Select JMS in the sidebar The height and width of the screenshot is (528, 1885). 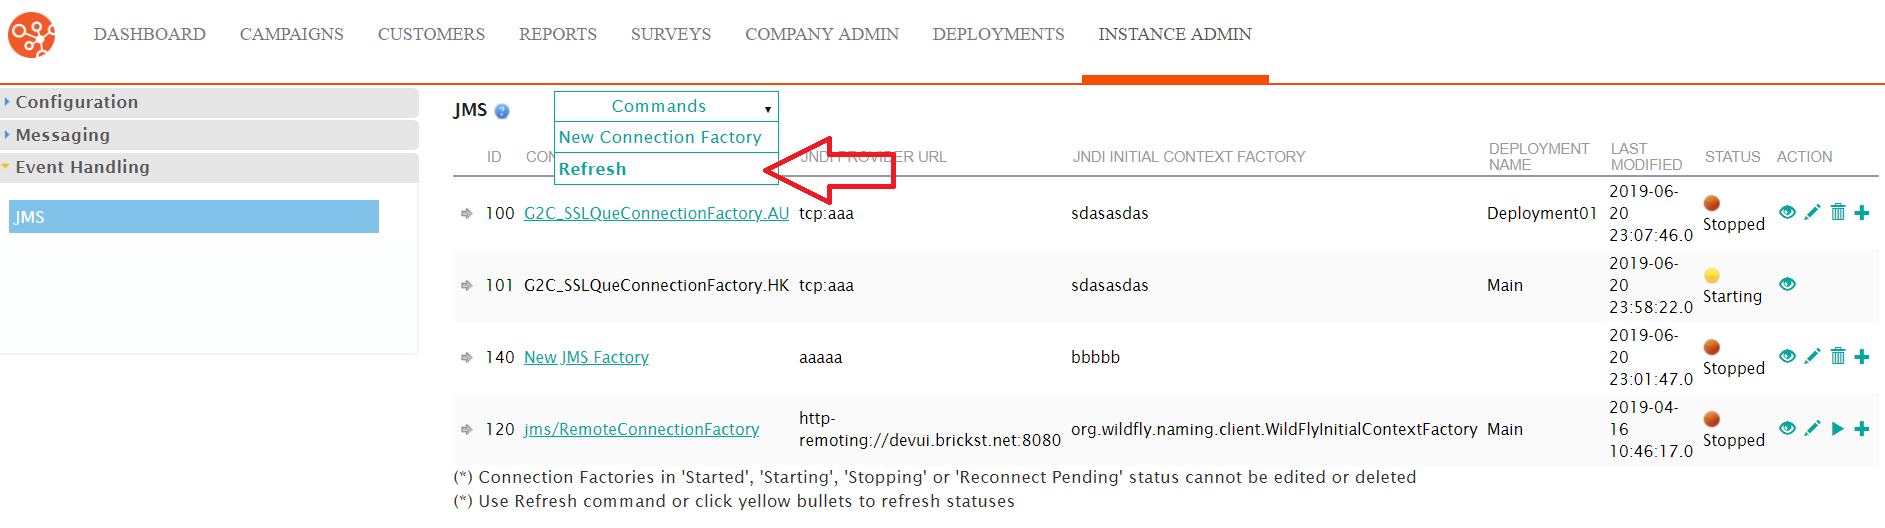pos(194,217)
